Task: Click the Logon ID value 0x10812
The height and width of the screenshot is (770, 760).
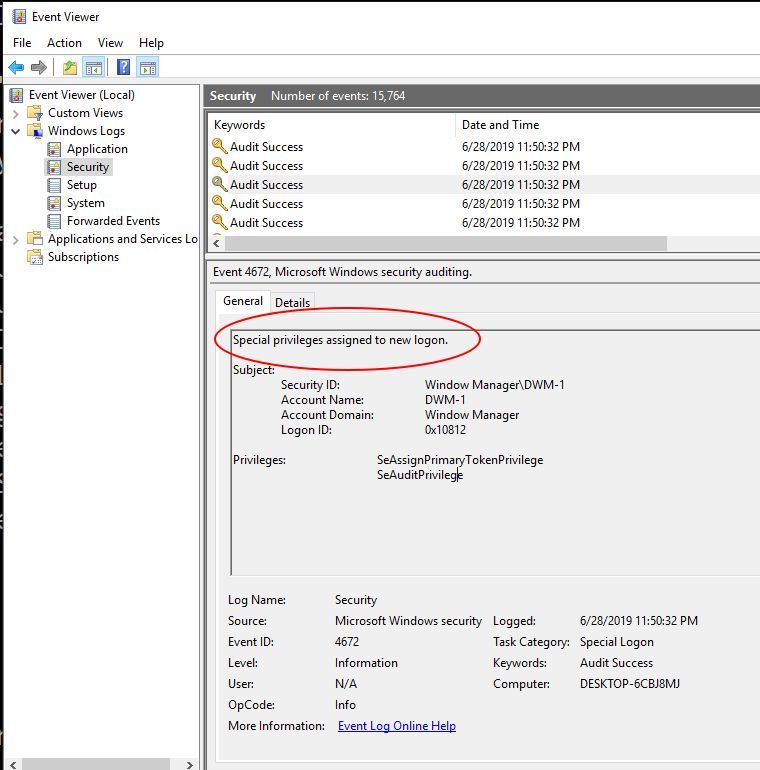Action: coord(445,430)
